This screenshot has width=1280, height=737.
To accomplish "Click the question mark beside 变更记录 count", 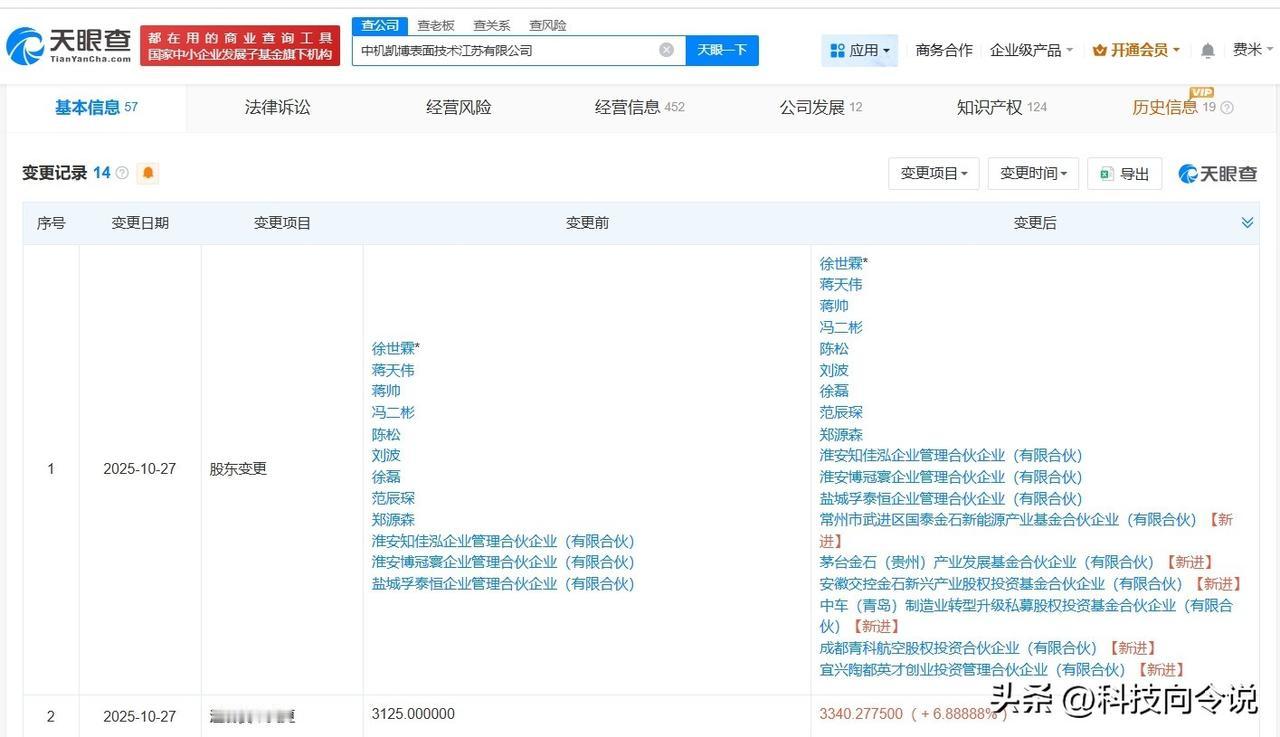I will 120,172.
